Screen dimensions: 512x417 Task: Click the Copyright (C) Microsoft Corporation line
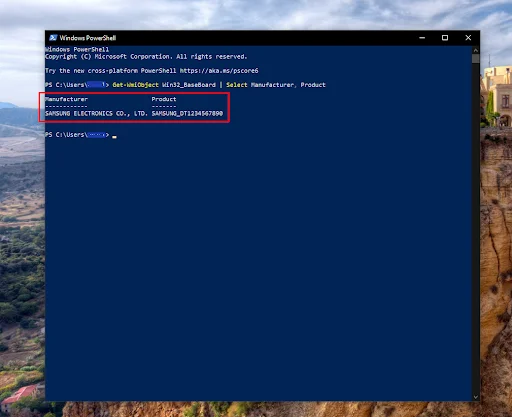[x=146, y=57]
